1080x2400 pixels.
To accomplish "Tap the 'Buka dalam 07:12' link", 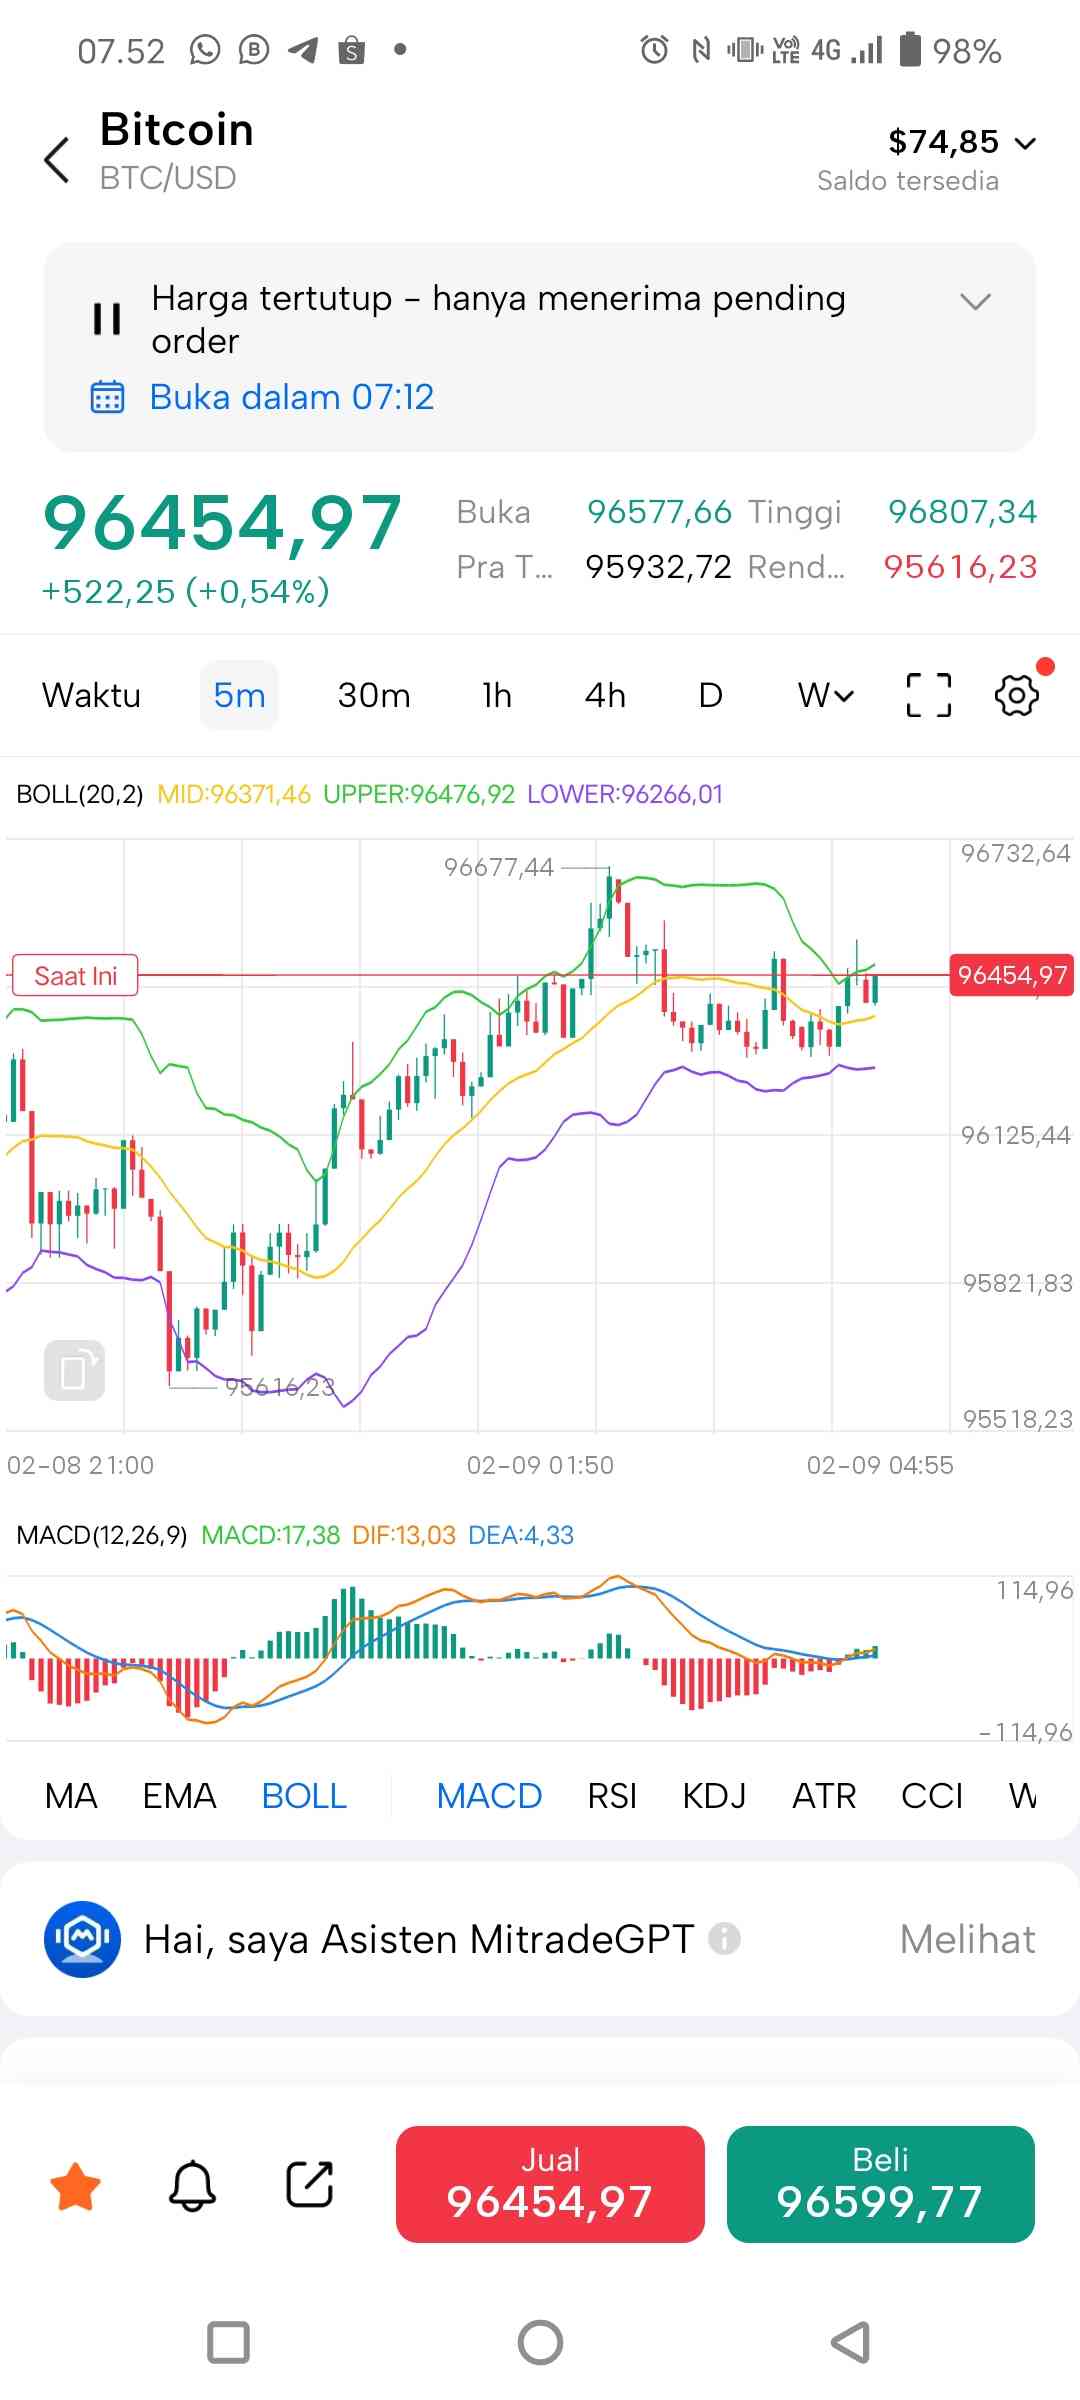I will click(292, 397).
